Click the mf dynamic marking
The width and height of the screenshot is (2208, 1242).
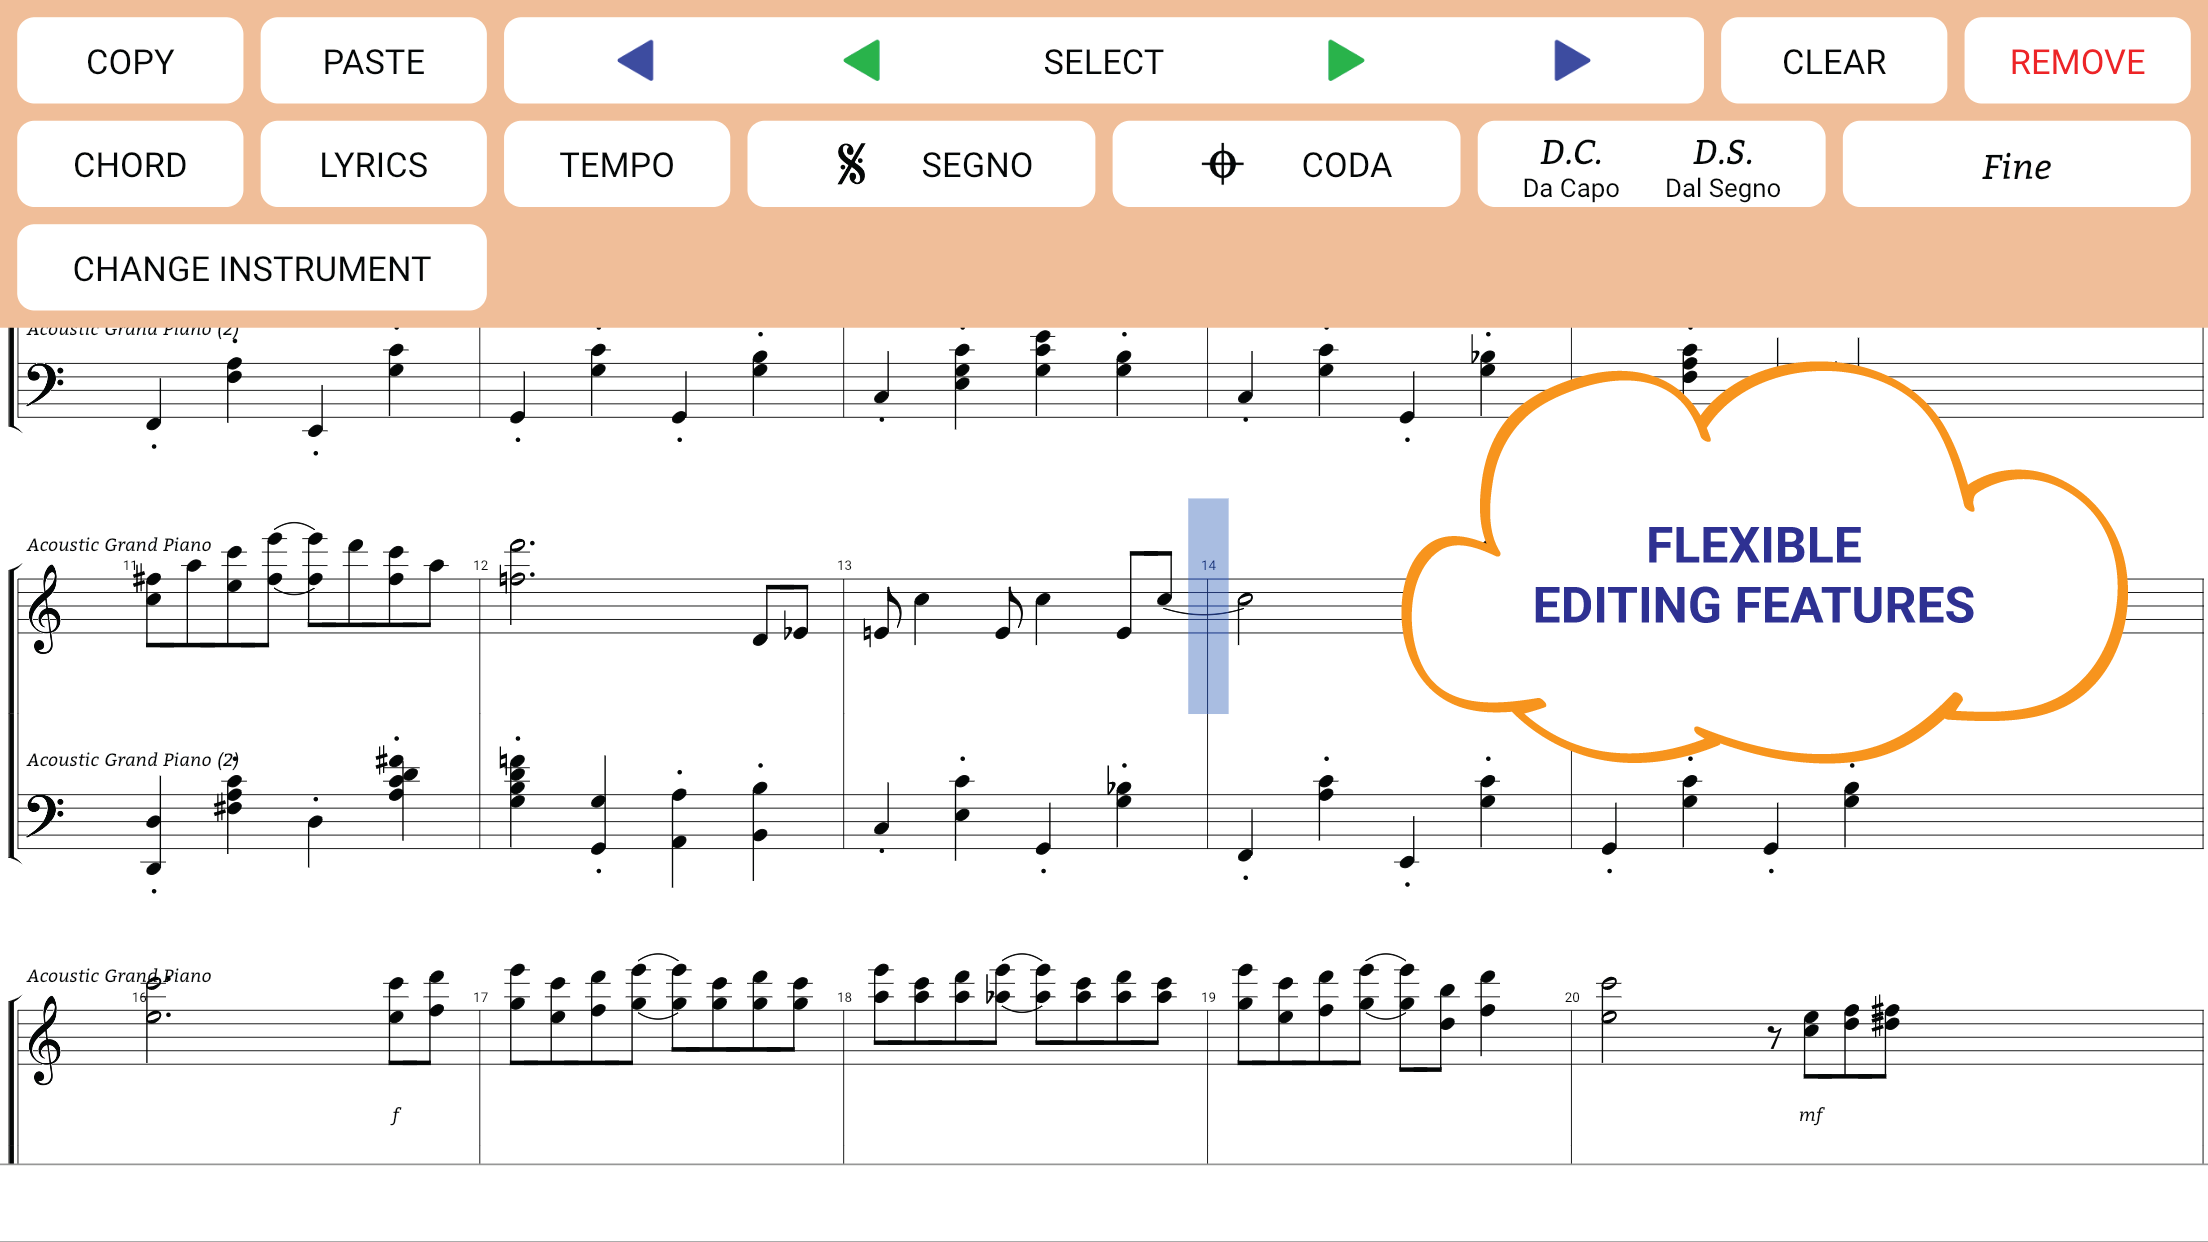click(1811, 1114)
